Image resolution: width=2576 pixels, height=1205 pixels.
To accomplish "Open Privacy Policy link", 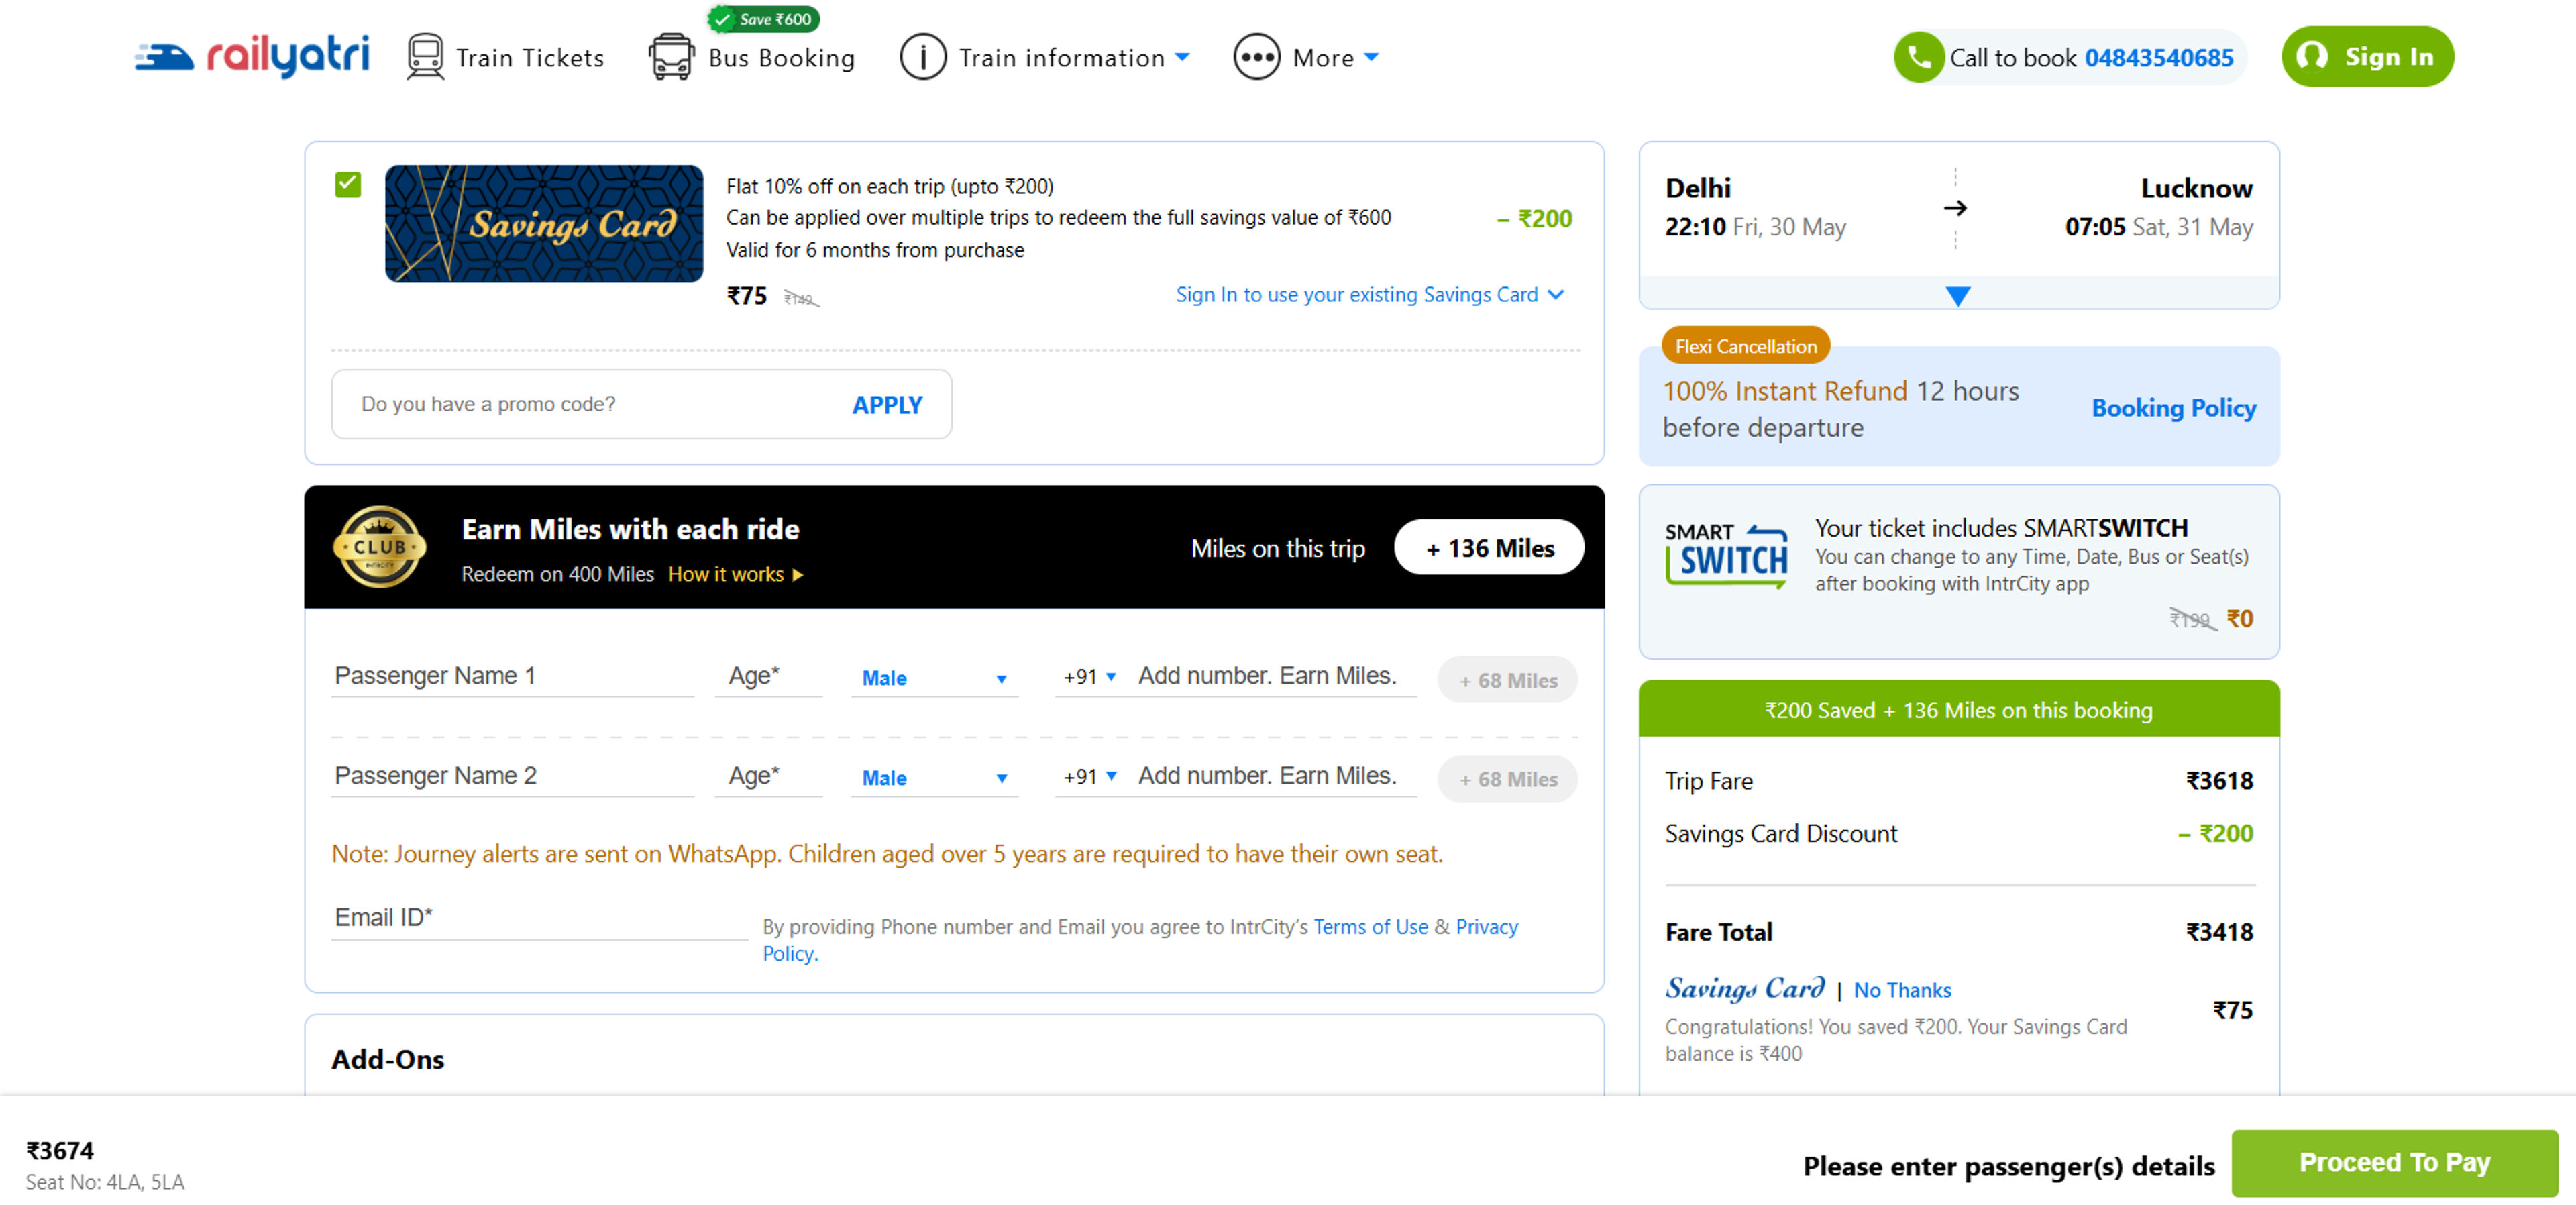I will 1486,926.
